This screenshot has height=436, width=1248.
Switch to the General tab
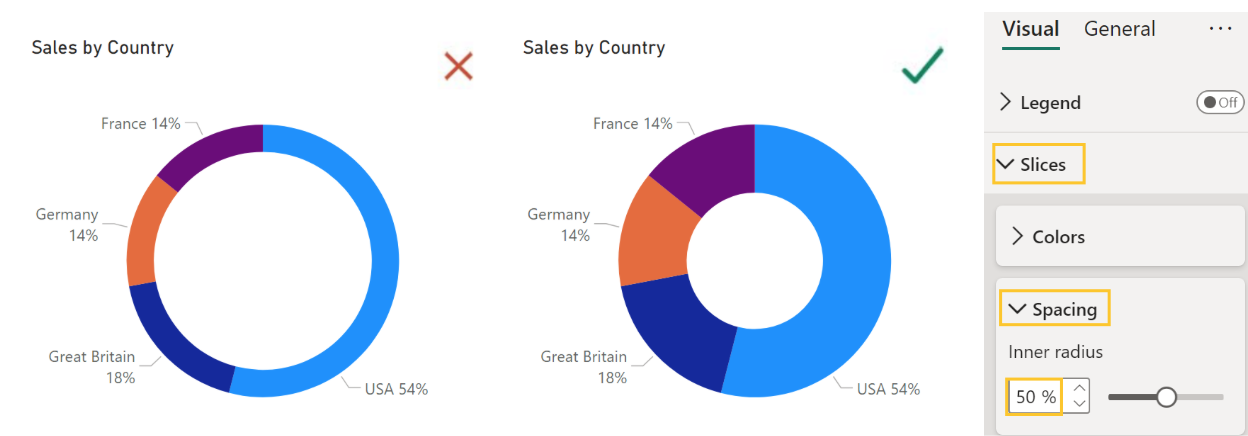point(1119,29)
